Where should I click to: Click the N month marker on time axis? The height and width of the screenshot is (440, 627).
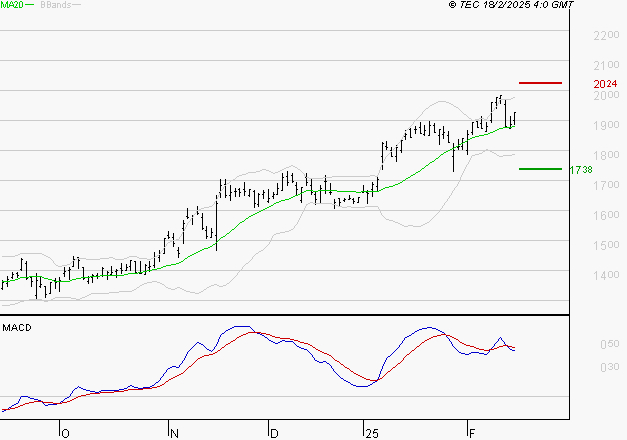point(174,433)
